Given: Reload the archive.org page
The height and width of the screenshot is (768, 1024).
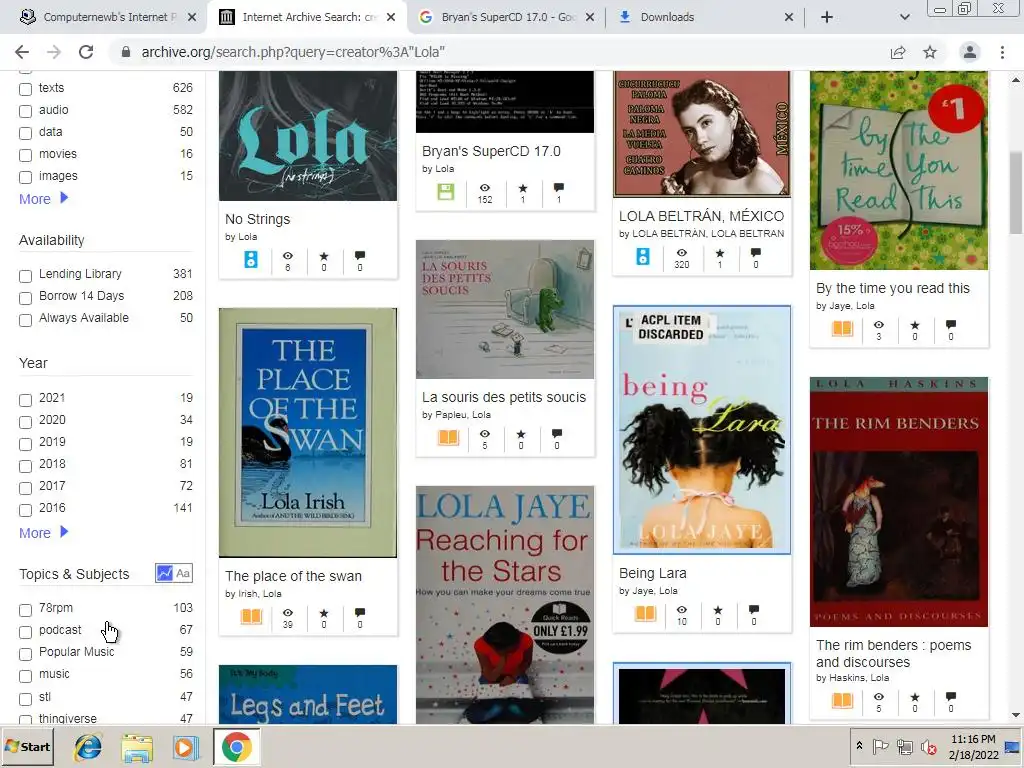Looking at the screenshot, I should pyautogui.click(x=86, y=52).
